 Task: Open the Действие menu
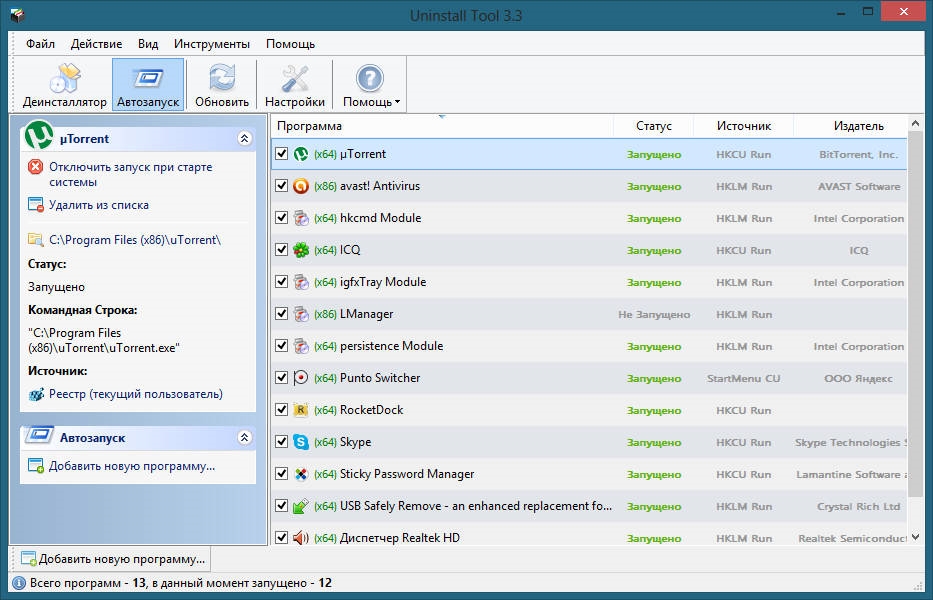pos(96,44)
